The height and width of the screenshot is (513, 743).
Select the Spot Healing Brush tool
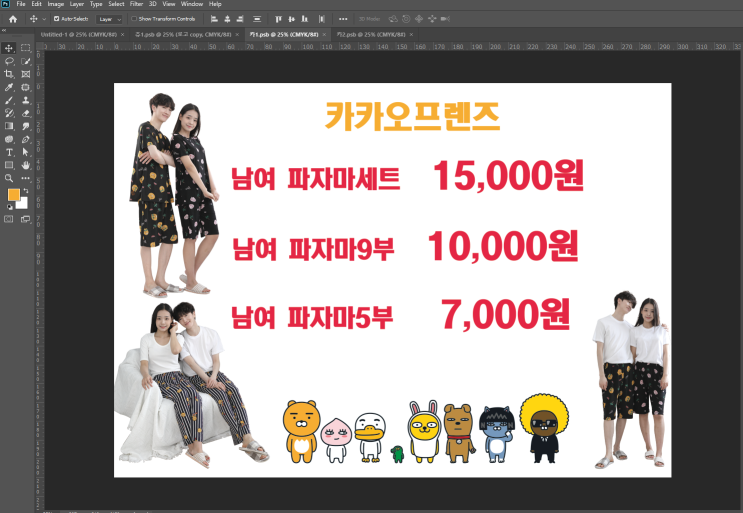click(x=26, y=87)
